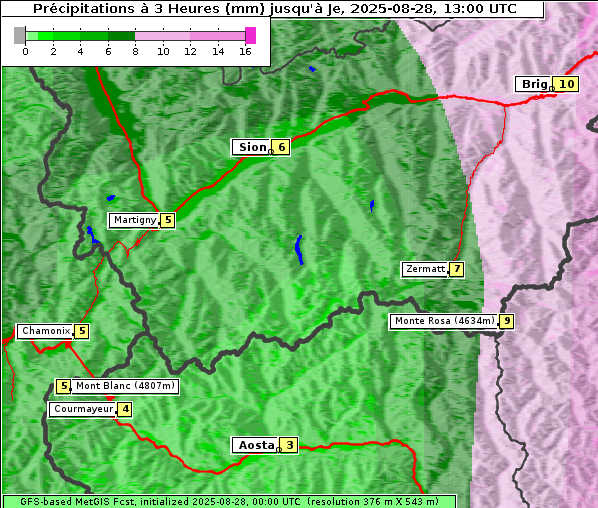Viewport: 598px width, 508px height.
Task: Click the Martigny label on the map
Action: tap(134, 220)
